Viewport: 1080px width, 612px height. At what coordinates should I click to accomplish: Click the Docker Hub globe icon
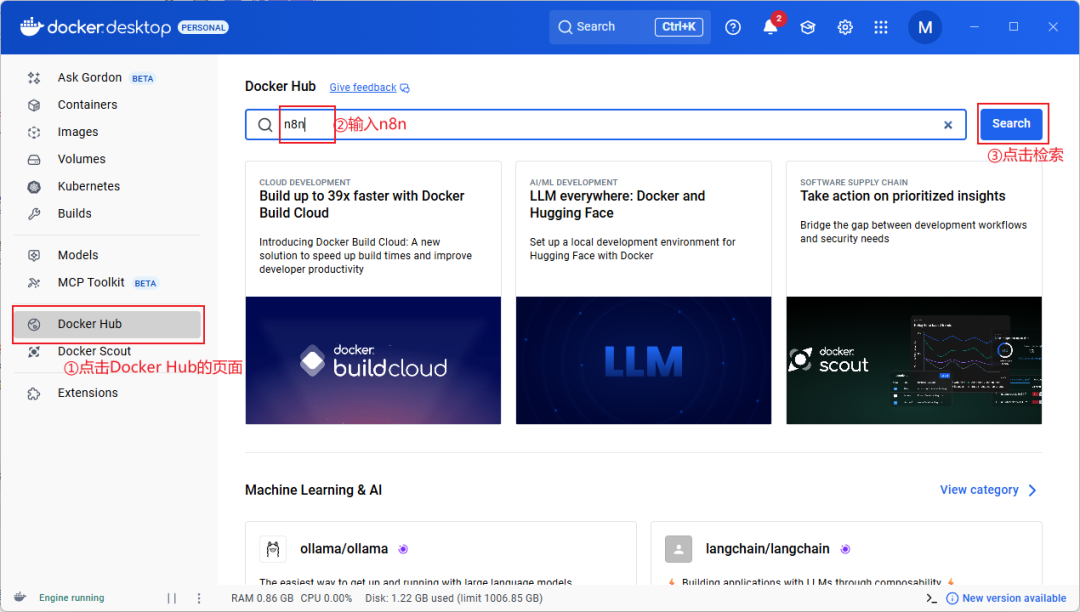pos(34,324)
